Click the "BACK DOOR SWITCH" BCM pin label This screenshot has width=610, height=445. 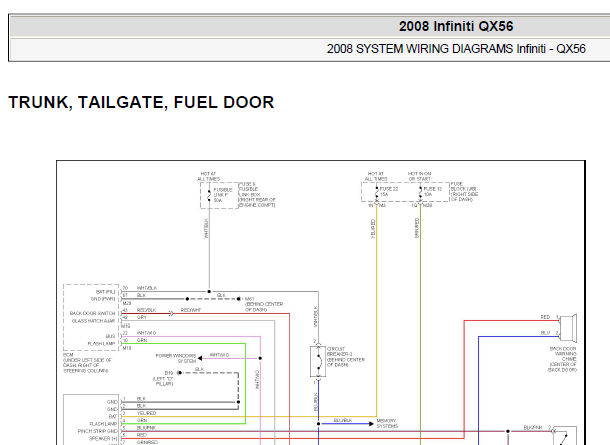[x=93, y=313]
